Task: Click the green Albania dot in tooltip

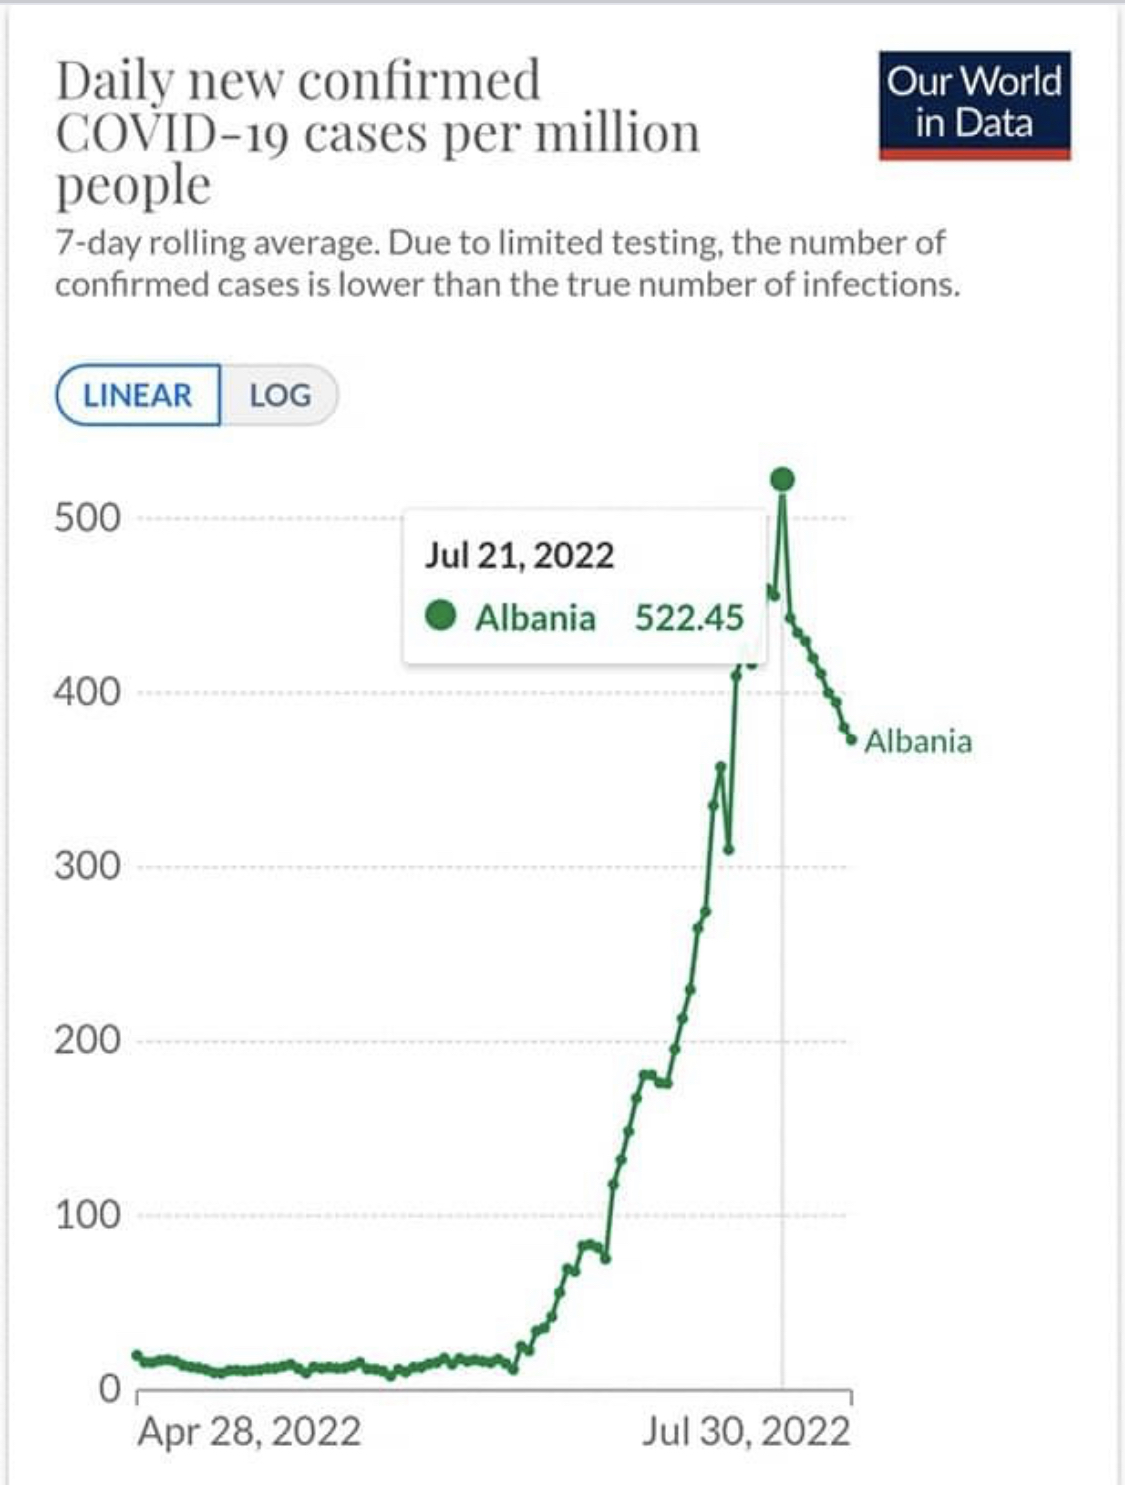Action: coord(441,616)
